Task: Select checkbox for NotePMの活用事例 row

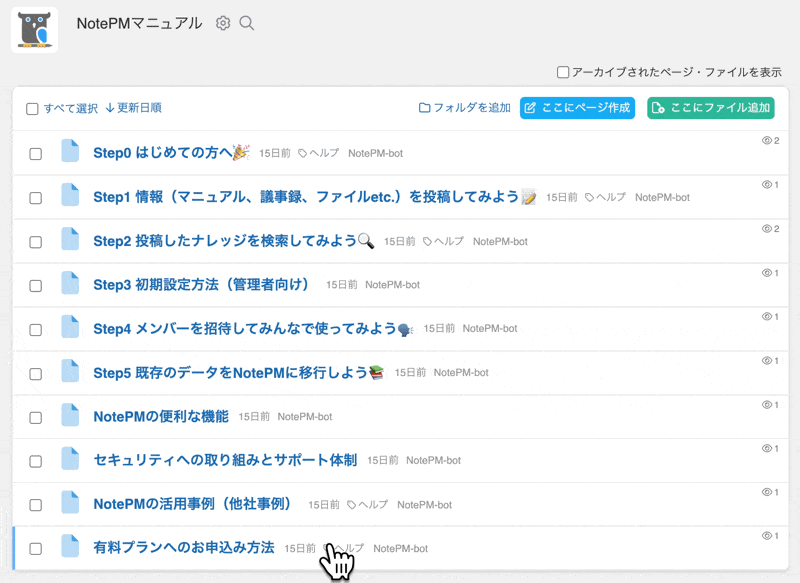Action: click(36, 505)
